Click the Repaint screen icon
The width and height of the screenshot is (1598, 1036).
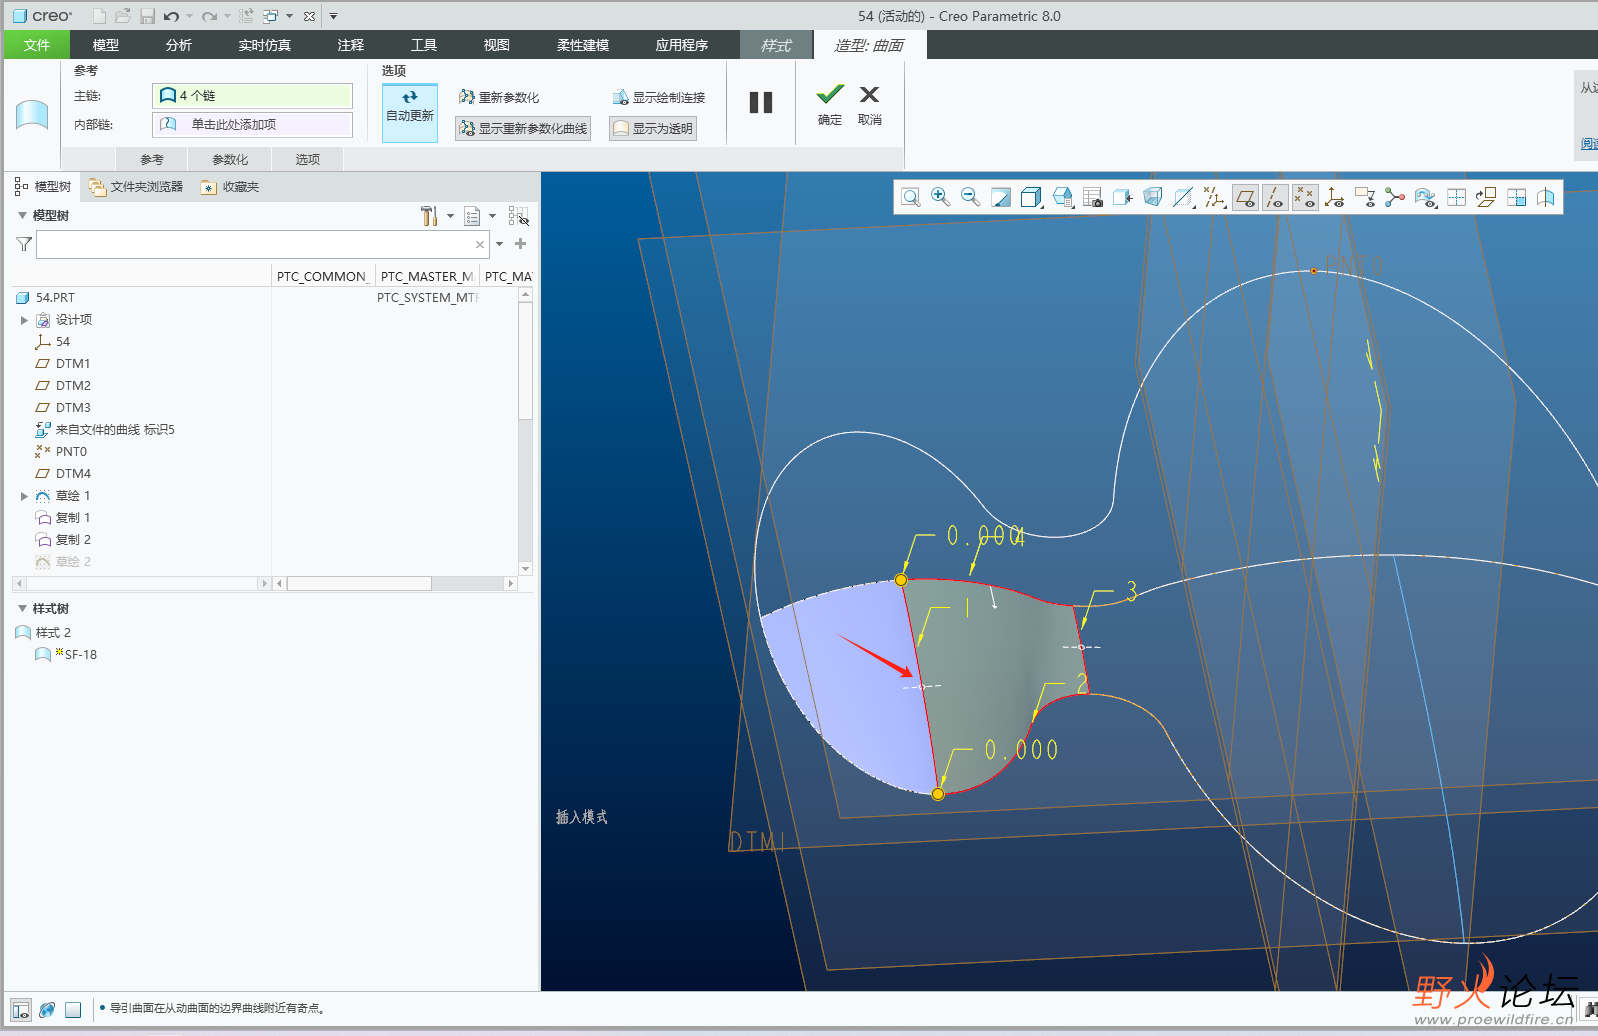1001,197
